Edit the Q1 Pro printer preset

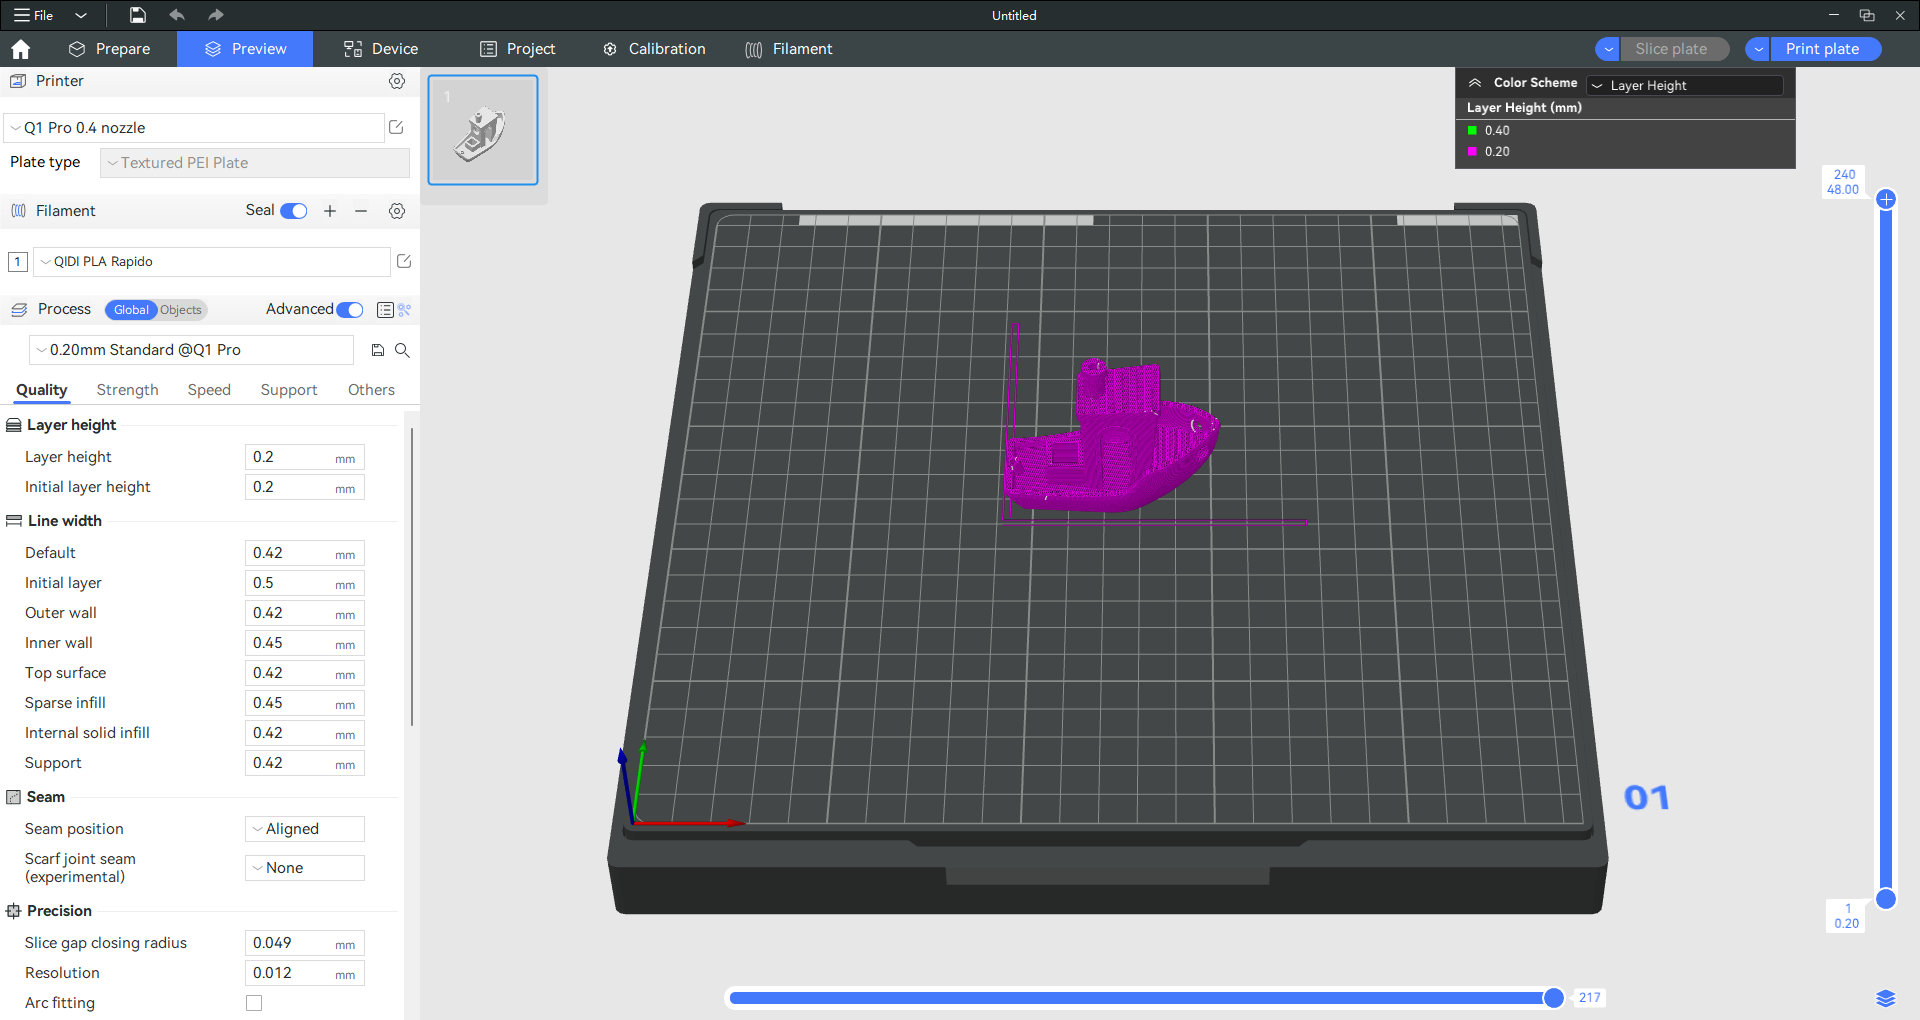coord(396,127)
